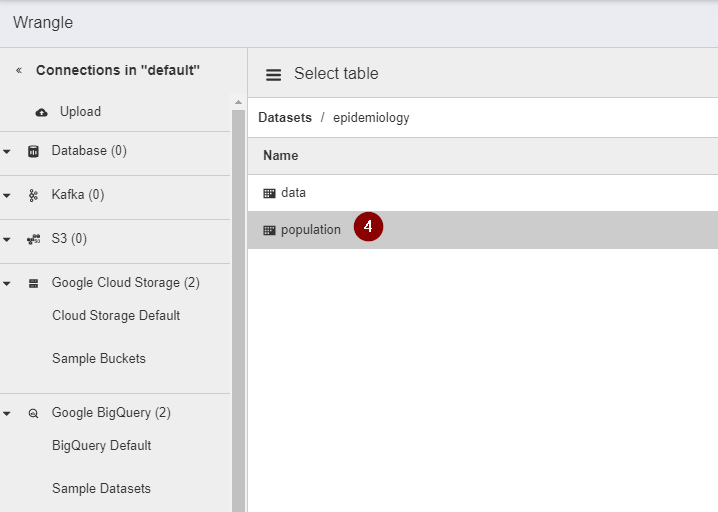Click the S3 buckets icon

coord(33,239)
